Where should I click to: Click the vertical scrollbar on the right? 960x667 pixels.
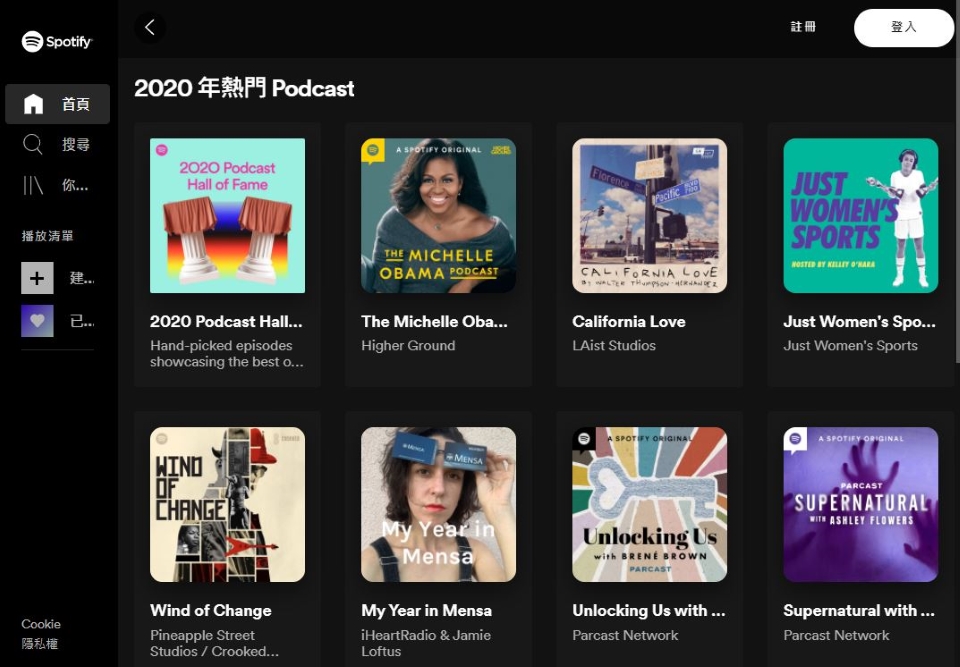click(956, 184)
